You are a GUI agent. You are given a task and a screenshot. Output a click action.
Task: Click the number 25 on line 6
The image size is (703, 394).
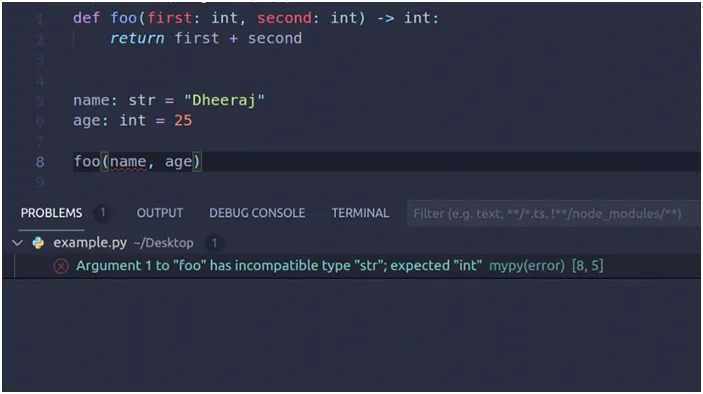tap(183, 121)
